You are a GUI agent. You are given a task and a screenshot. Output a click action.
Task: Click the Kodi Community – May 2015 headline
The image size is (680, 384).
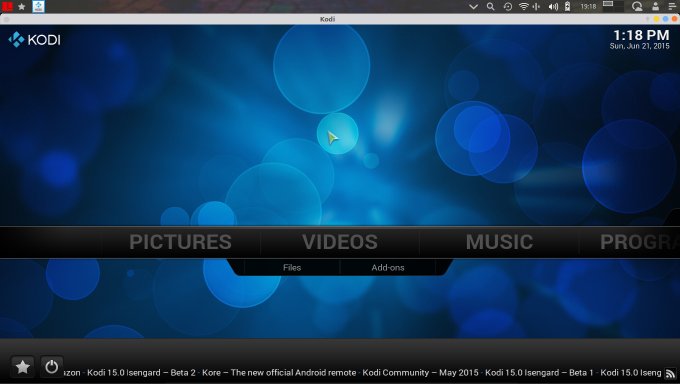[x=420, y=373]
